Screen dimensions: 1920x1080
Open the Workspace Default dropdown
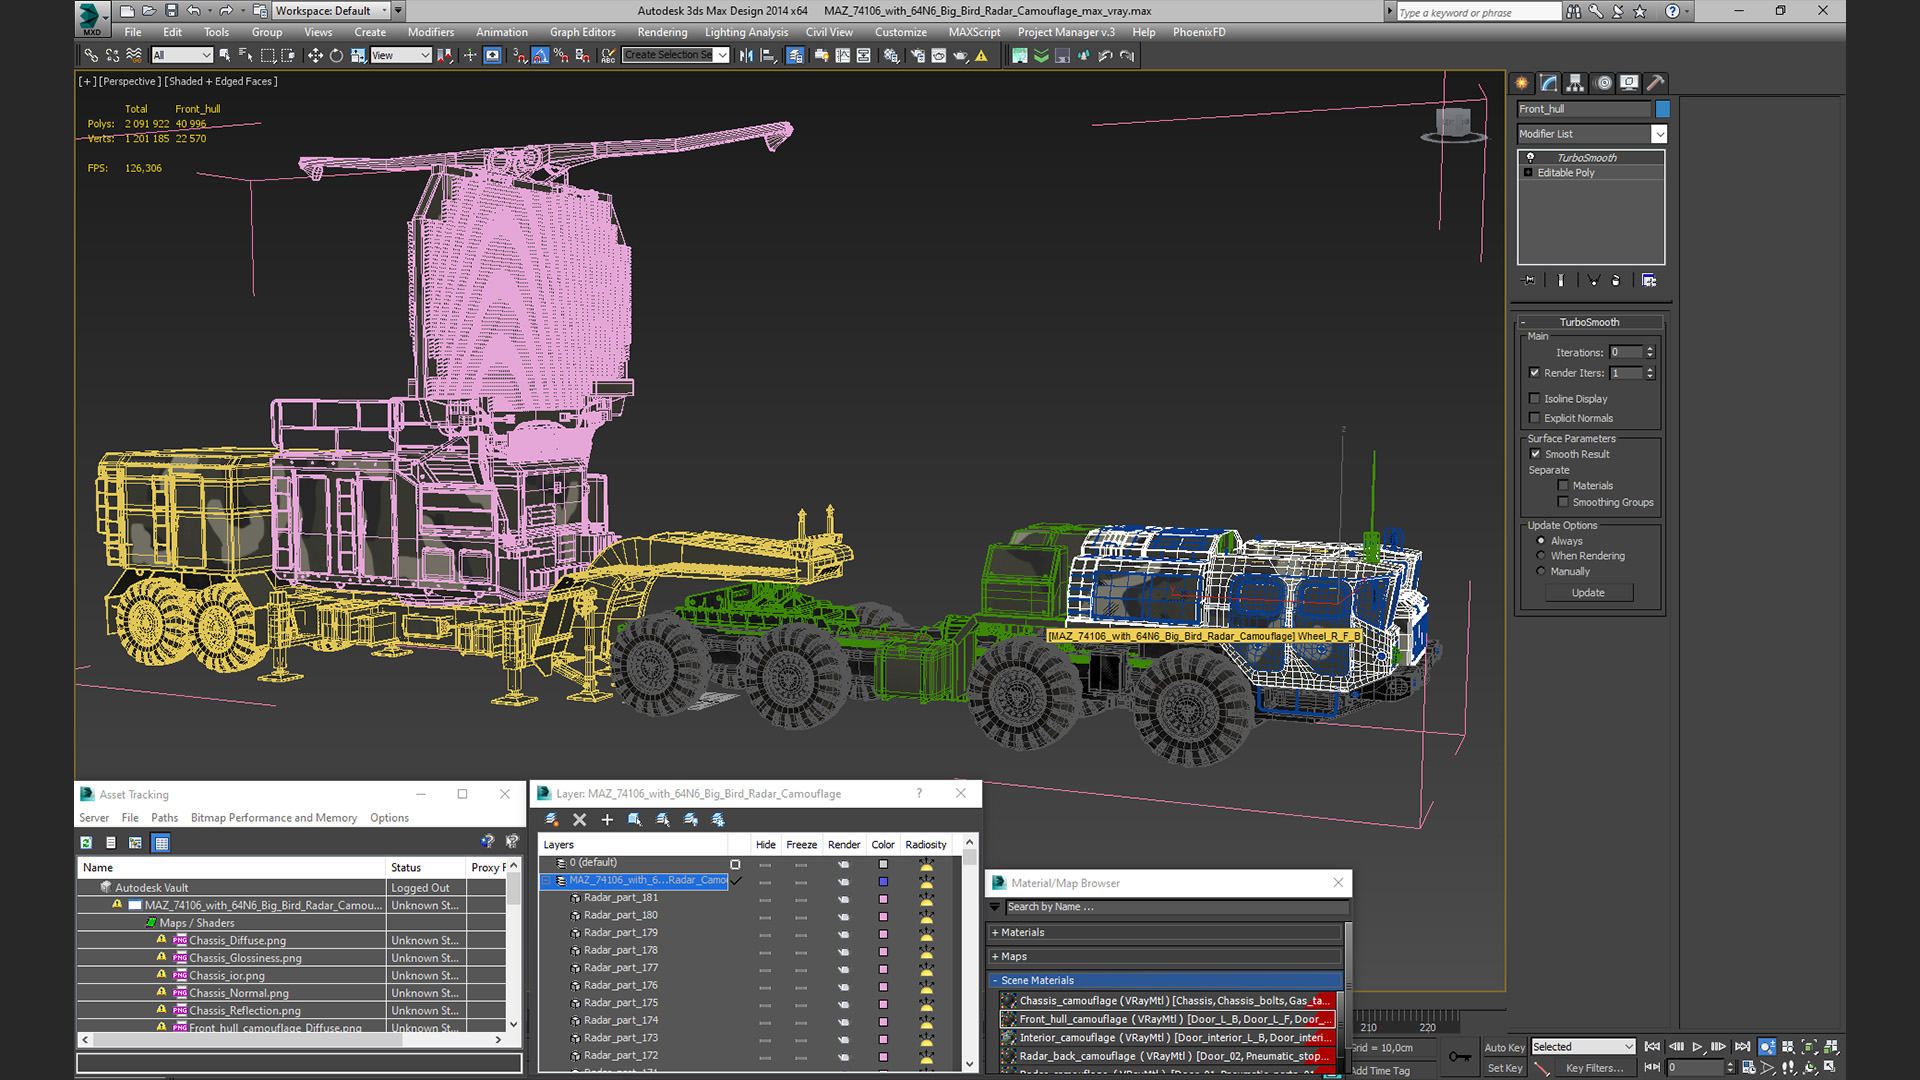pyautogui.click(x=331, y=11)
